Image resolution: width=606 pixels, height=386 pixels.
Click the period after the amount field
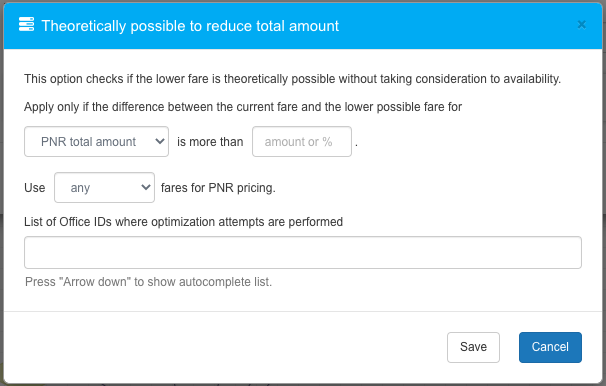(x=356, y=145)
